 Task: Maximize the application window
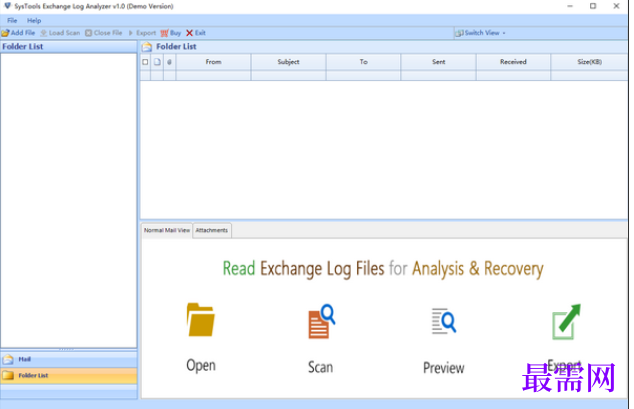coord(593,6)
